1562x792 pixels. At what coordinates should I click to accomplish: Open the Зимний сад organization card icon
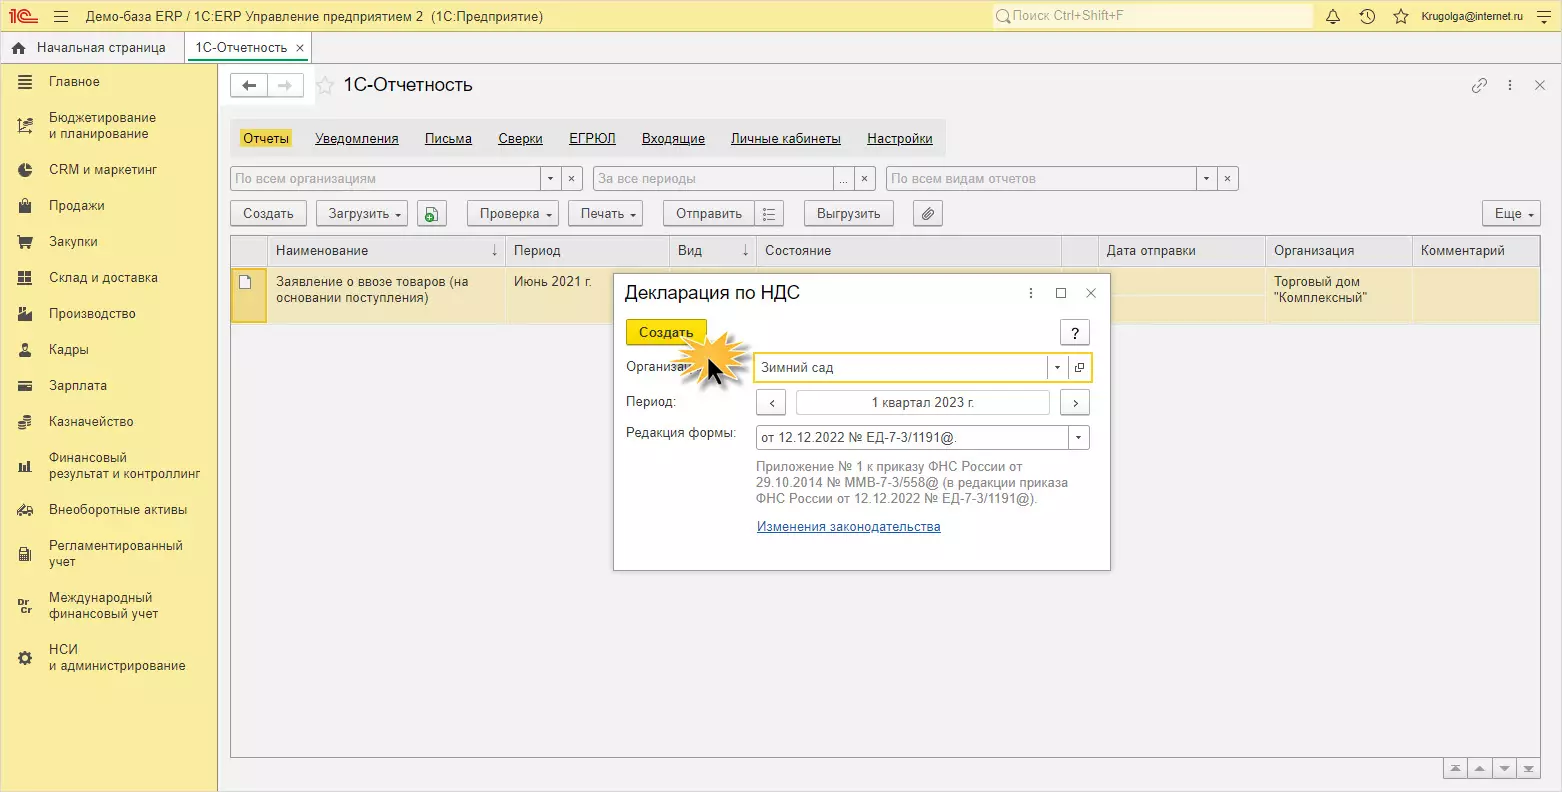tap(1080, 368)
